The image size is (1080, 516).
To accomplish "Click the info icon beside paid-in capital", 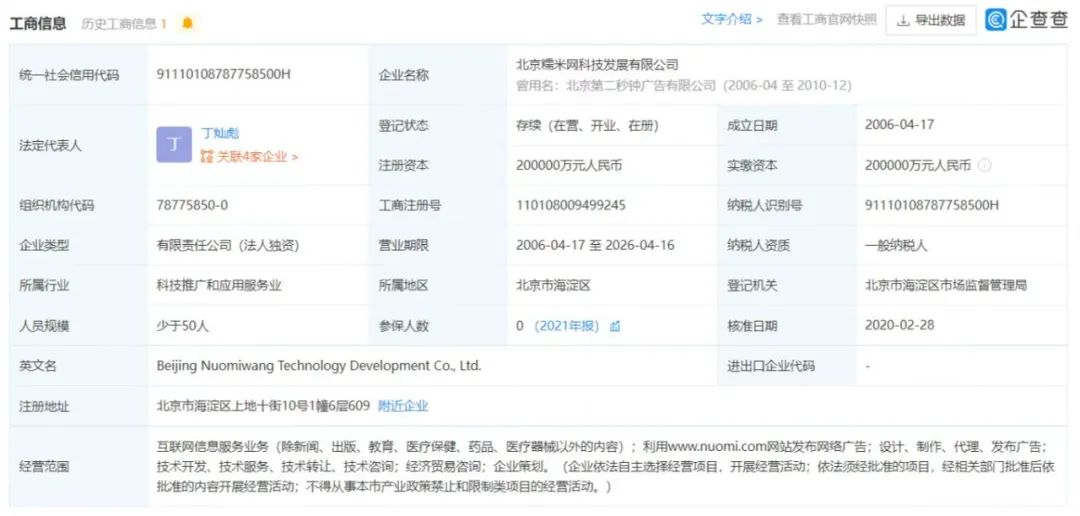I will pyautogui.click(x=984, y=165).
